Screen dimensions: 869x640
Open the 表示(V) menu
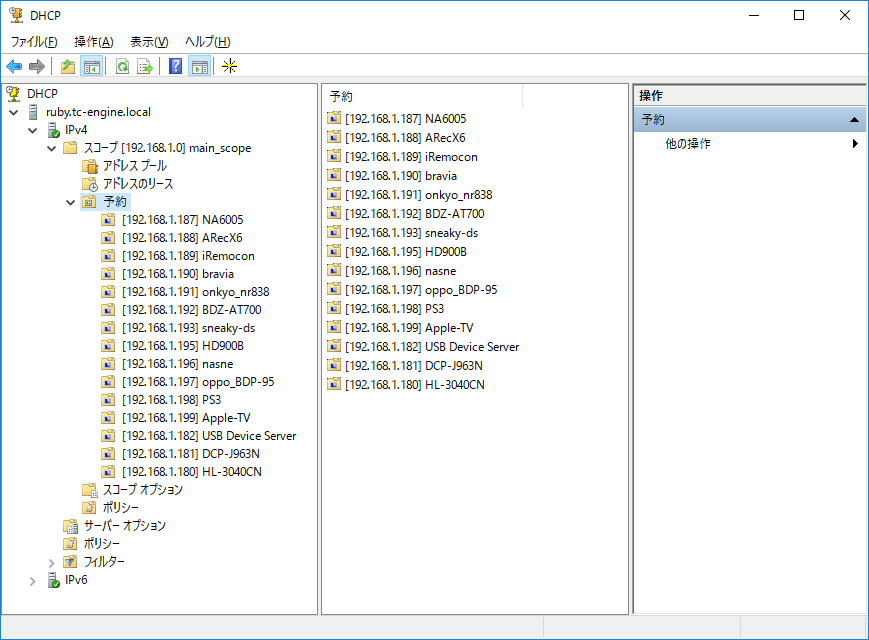[x=149, y=42]
